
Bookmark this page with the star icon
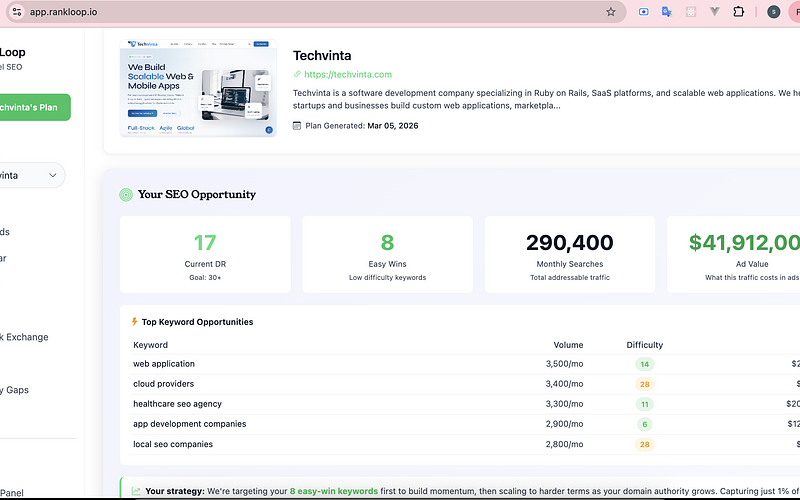tap(611, 12)
